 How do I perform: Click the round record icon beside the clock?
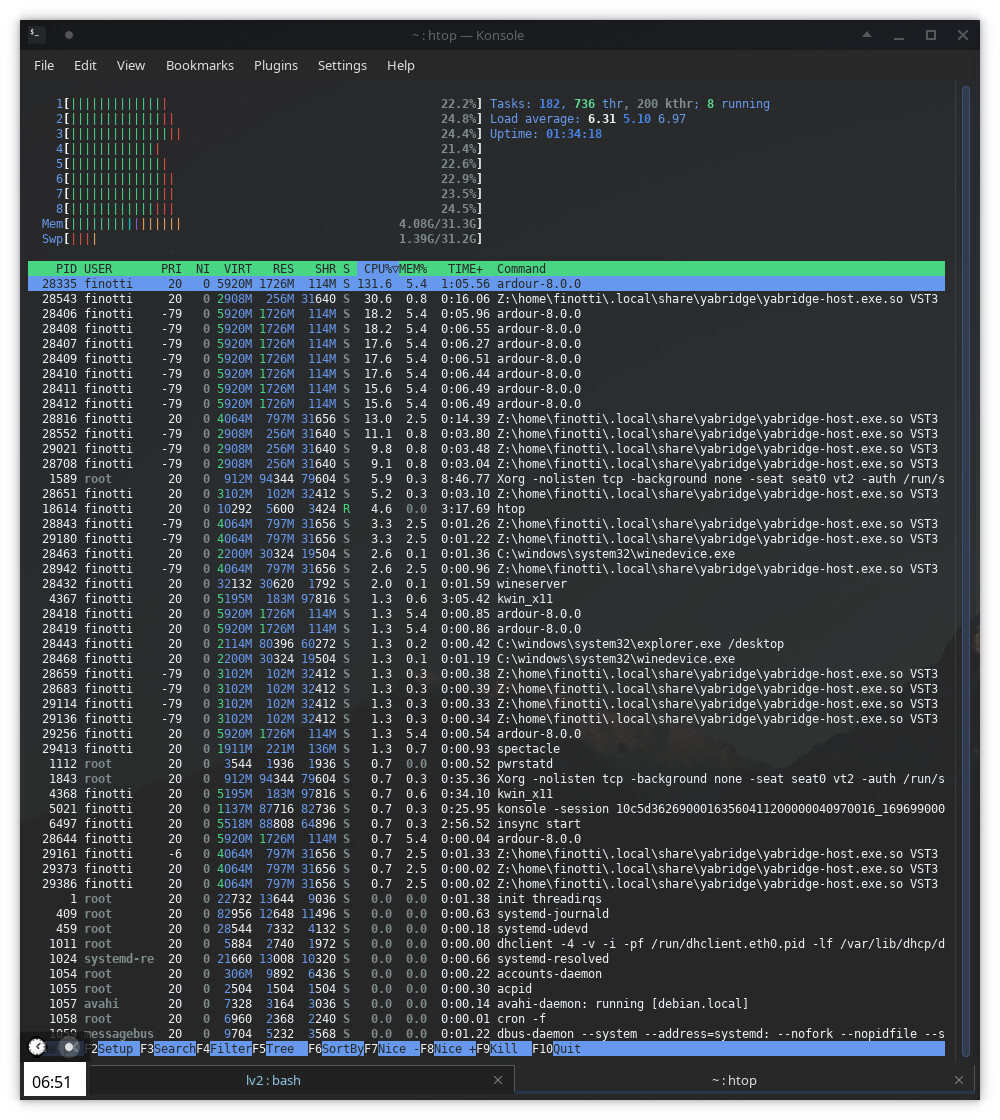point(69,1046)
